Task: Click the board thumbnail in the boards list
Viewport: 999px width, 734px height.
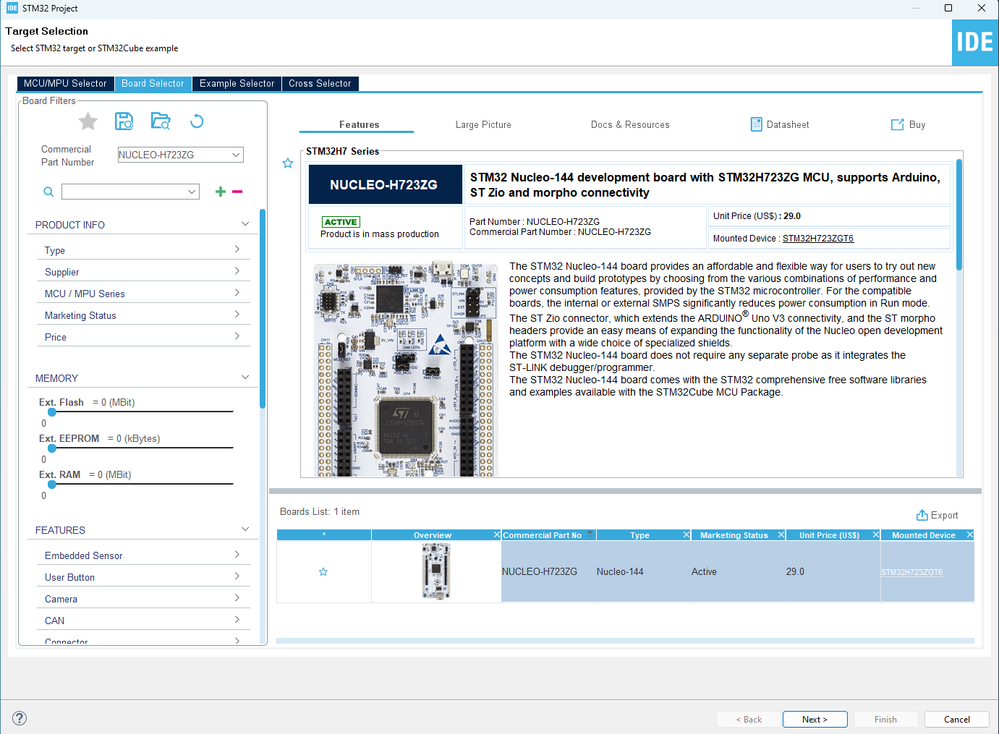Action: coord(436,572)
